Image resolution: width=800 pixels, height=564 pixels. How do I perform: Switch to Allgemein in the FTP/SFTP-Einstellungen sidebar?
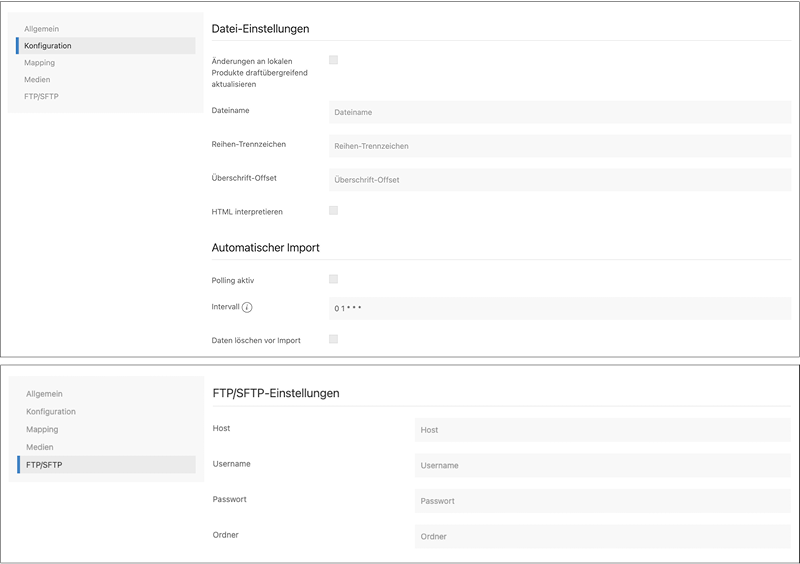(x=44, y=394)
